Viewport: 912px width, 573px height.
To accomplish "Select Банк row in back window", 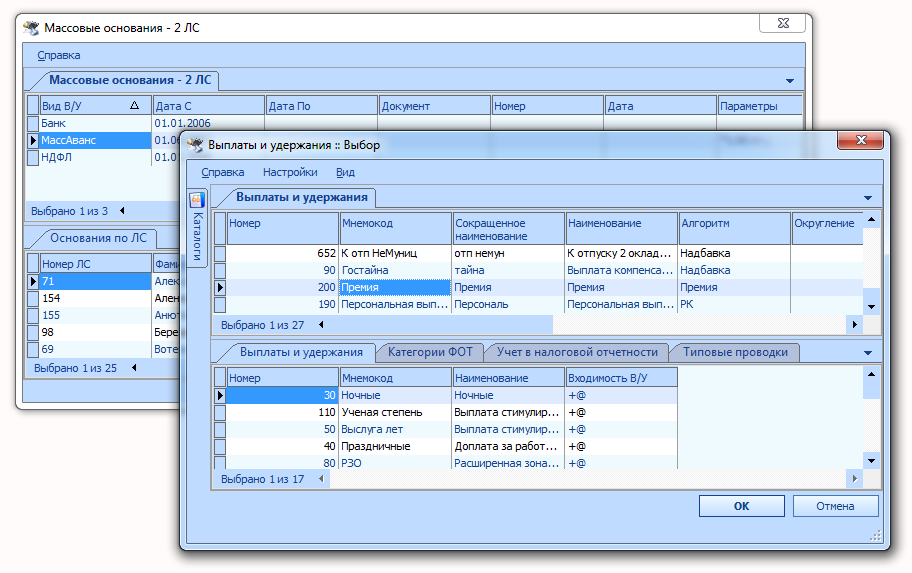I will (x=95, y=123).
